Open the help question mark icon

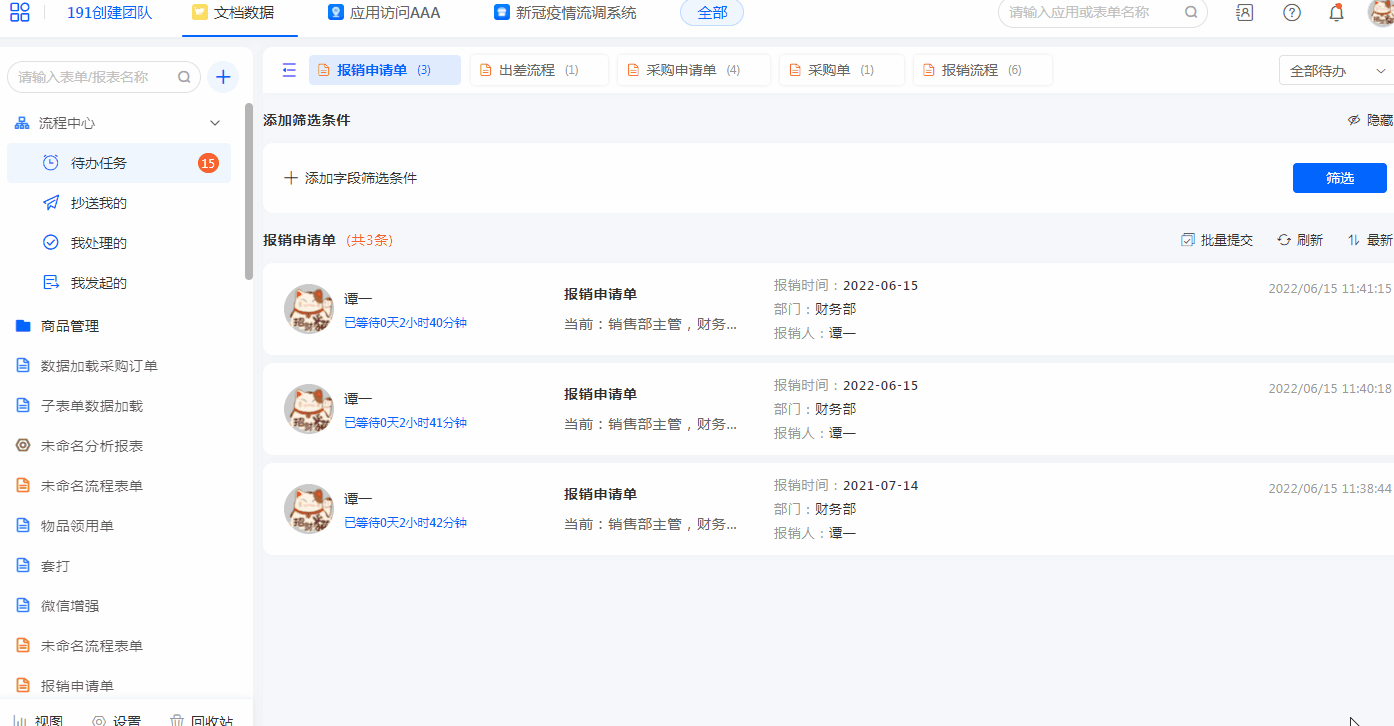coord(1292,13)
